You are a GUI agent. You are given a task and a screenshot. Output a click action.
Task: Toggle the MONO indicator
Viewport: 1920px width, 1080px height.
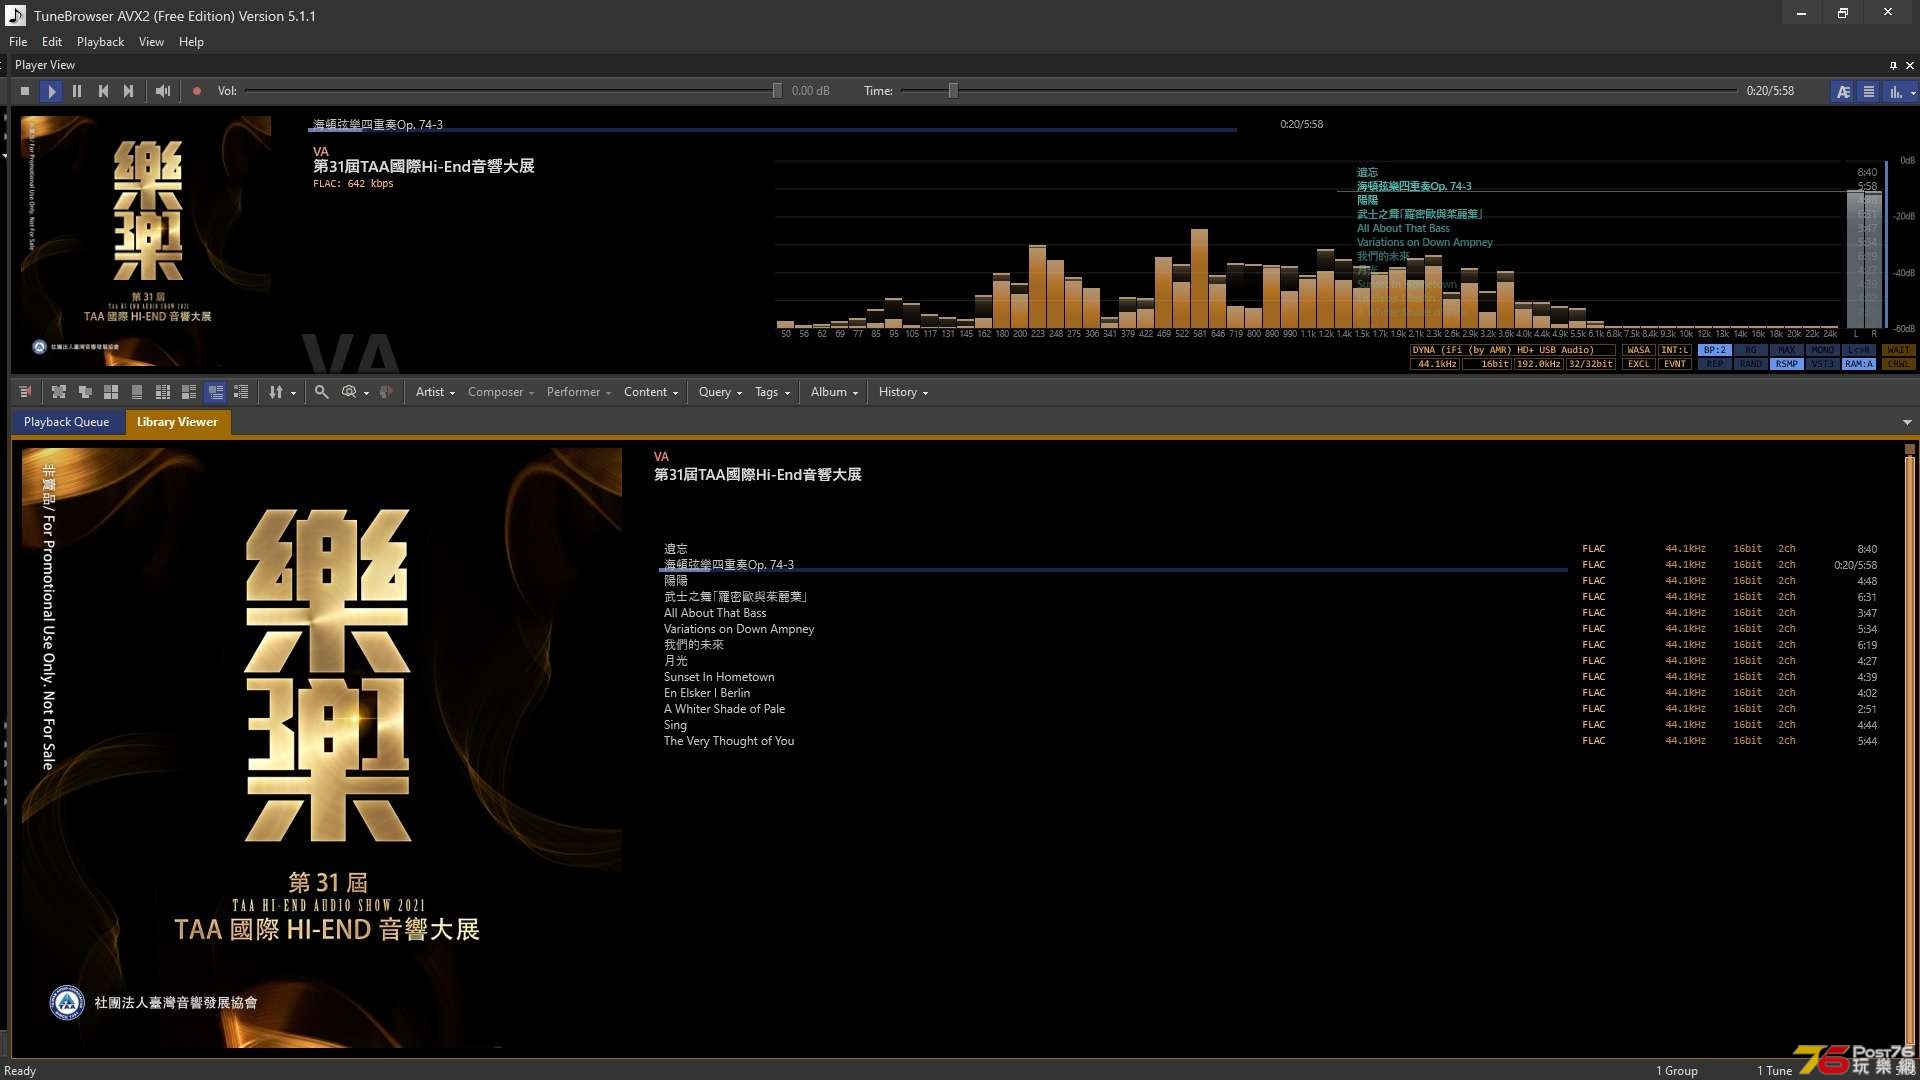1823,350
